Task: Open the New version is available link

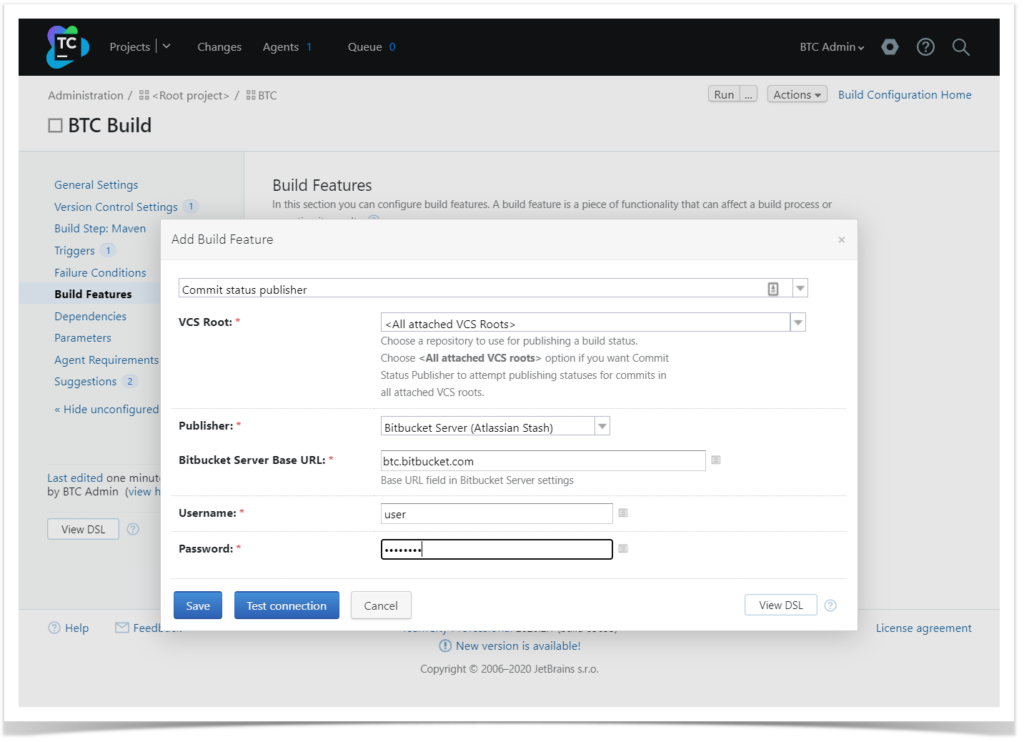Action: tap(517, 645)
